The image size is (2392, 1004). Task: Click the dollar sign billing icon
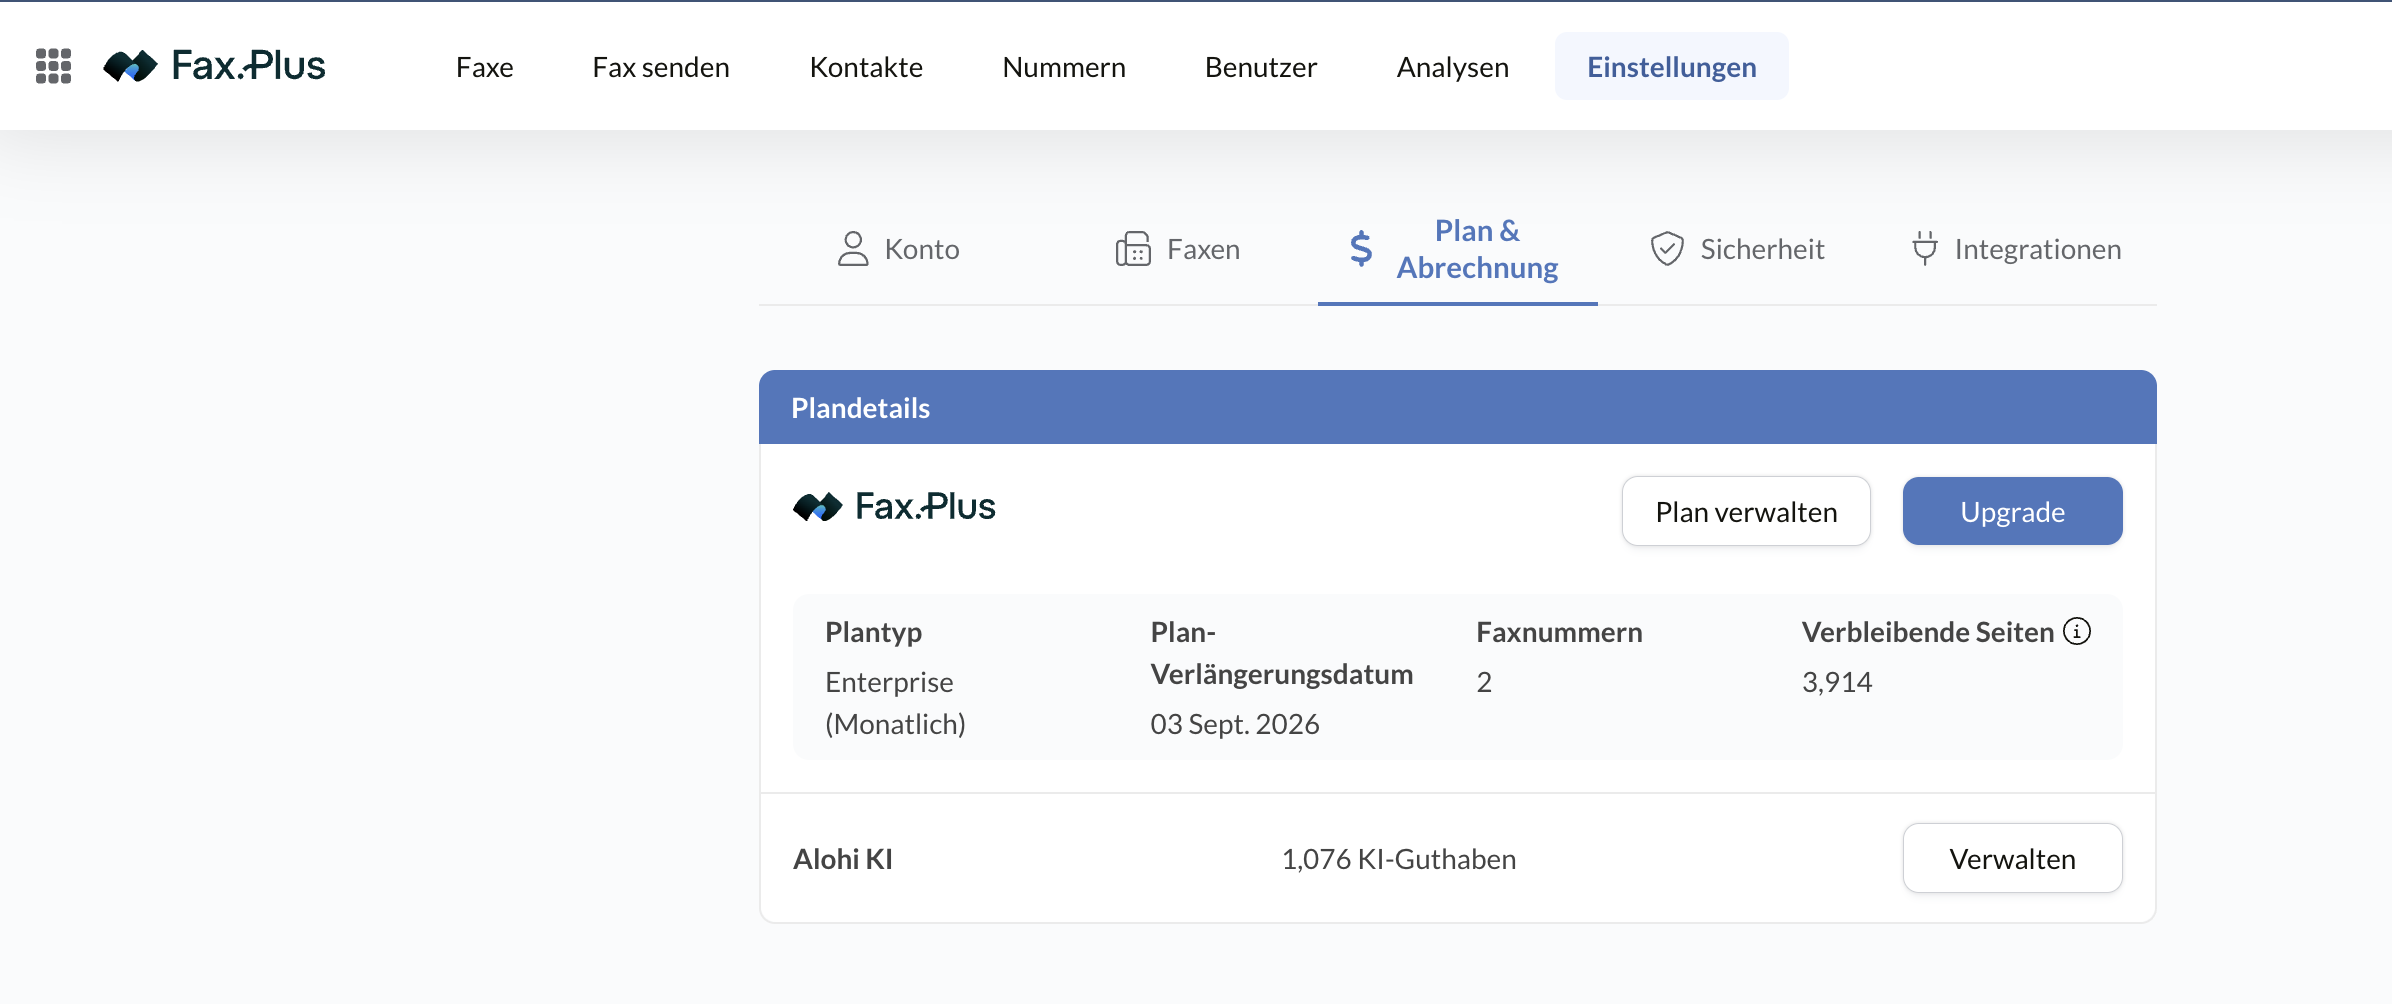1361,249
